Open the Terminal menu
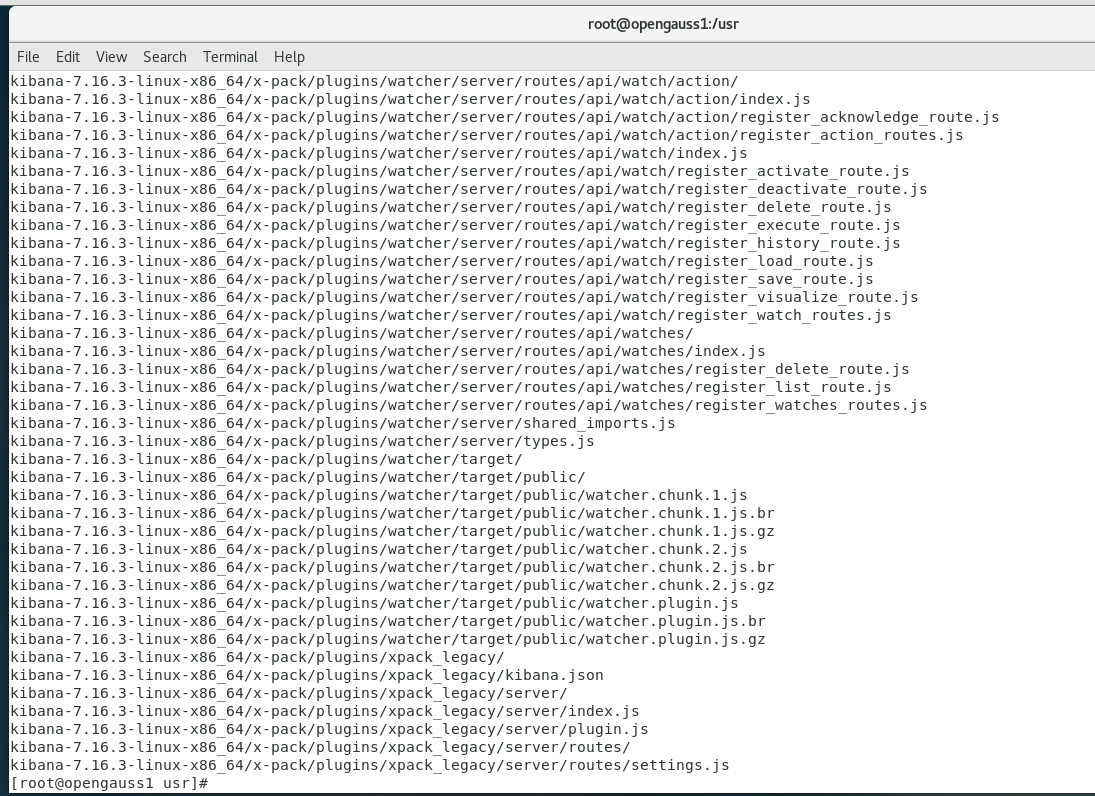1095x796 pixels. [230, 57]
